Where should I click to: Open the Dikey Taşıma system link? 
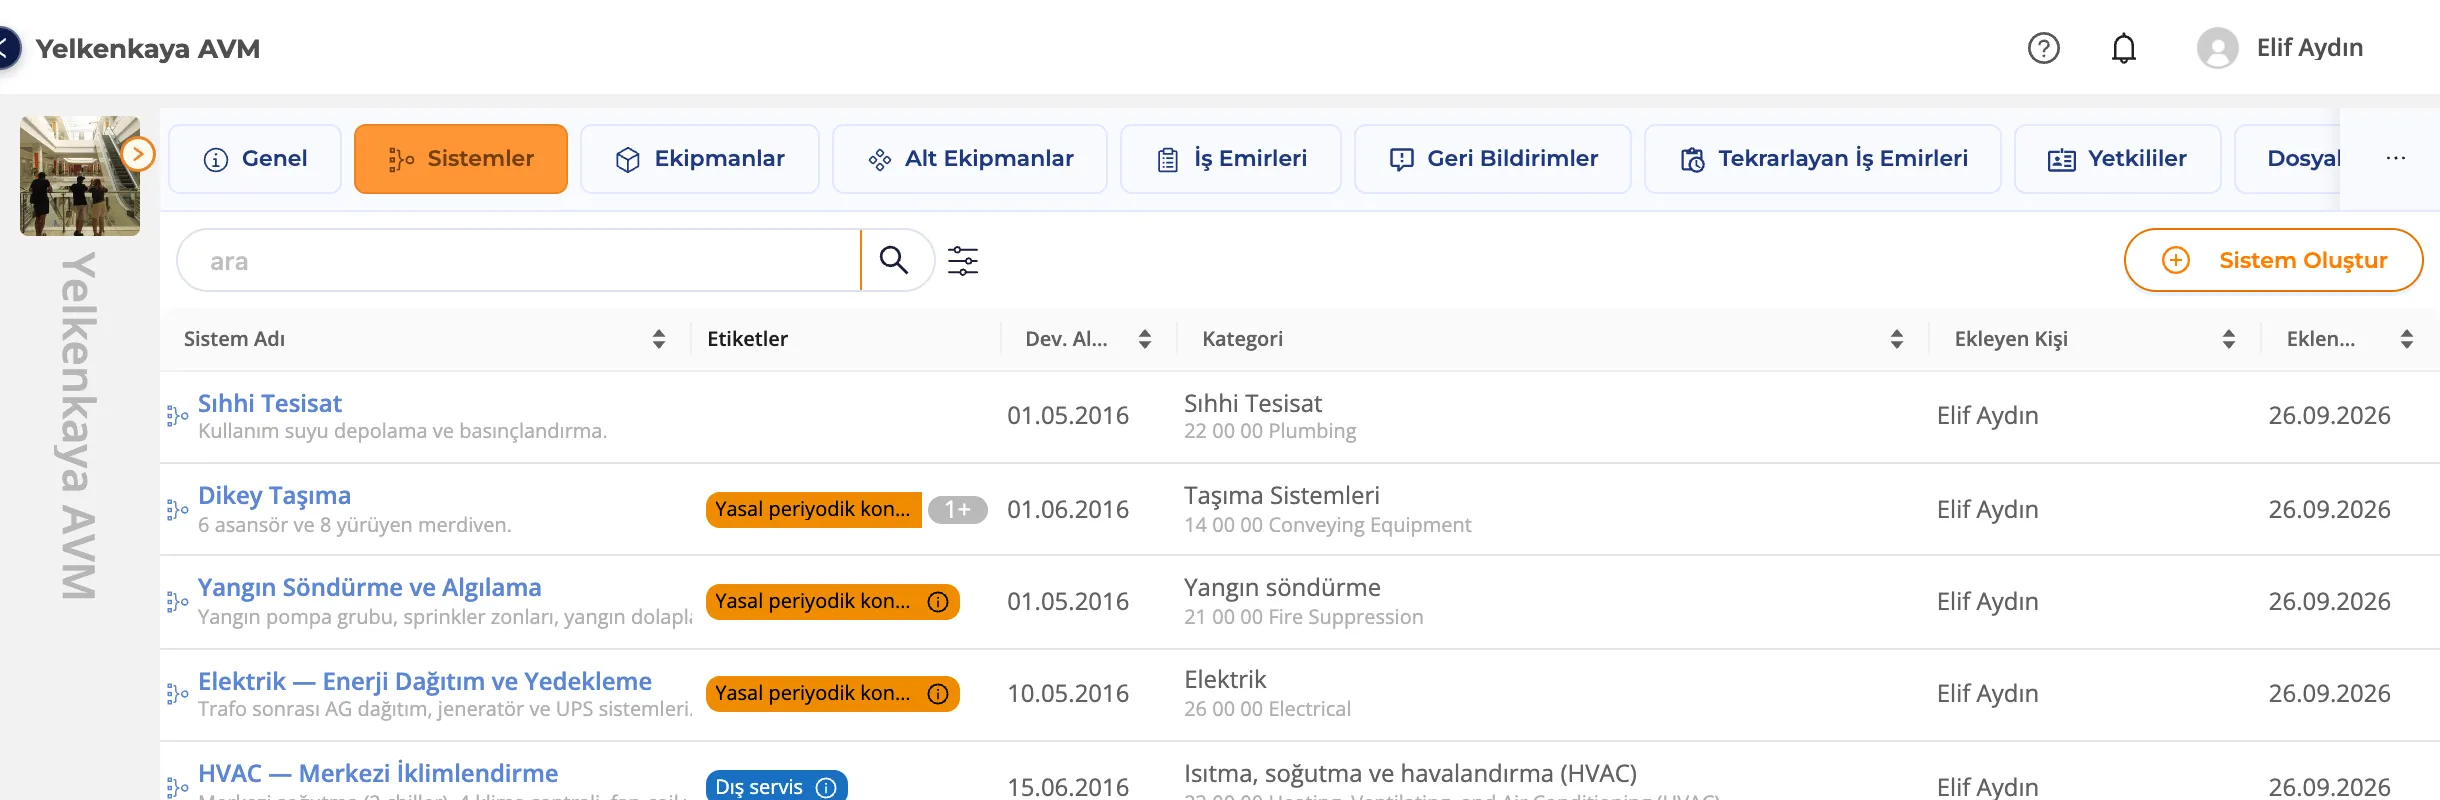pyautogui.click(x=274, y=496)
